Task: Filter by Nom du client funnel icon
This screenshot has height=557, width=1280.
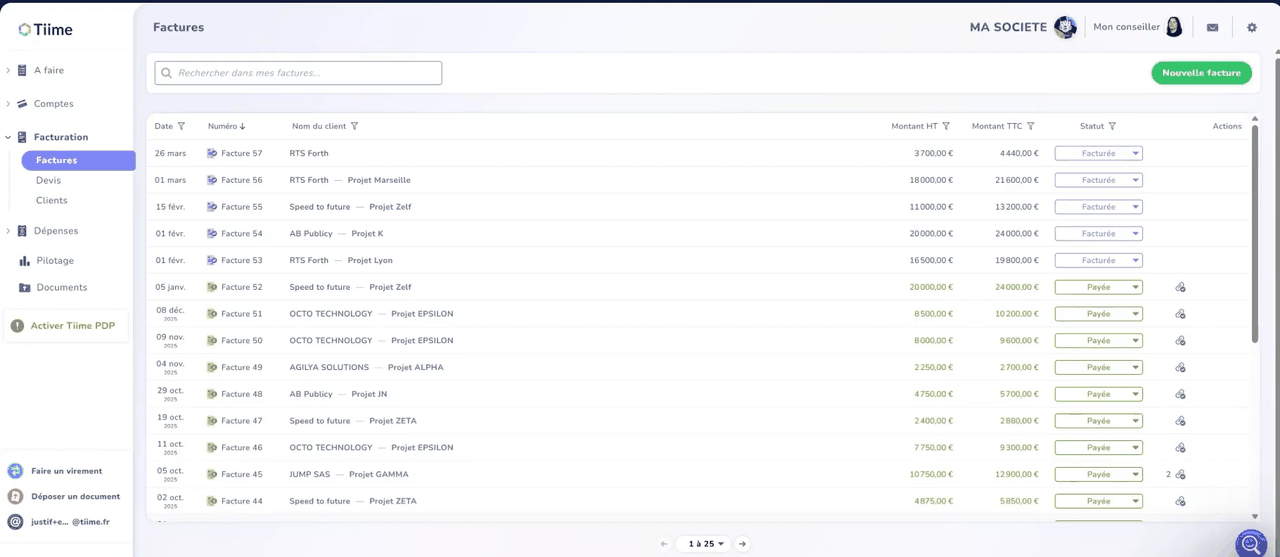Action: tap(354, 126)
